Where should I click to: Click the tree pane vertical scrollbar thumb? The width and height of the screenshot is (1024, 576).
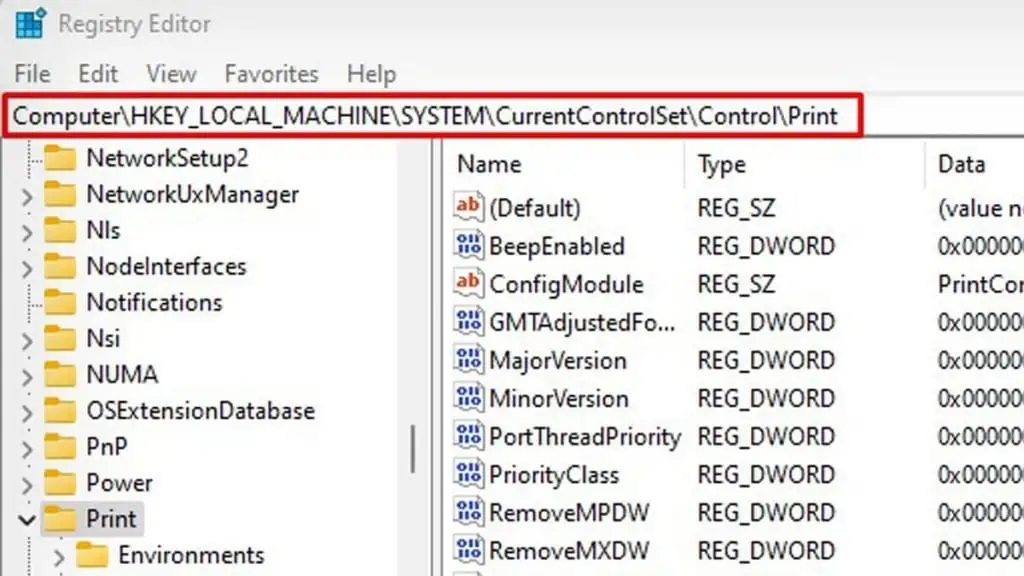[413, 449]
